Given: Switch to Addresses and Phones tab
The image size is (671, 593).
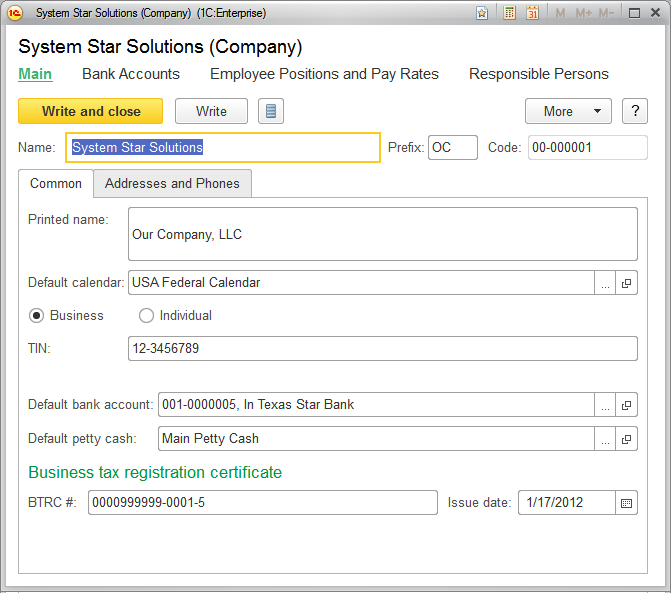Looking at the screenshot, I should pos(172,184).
